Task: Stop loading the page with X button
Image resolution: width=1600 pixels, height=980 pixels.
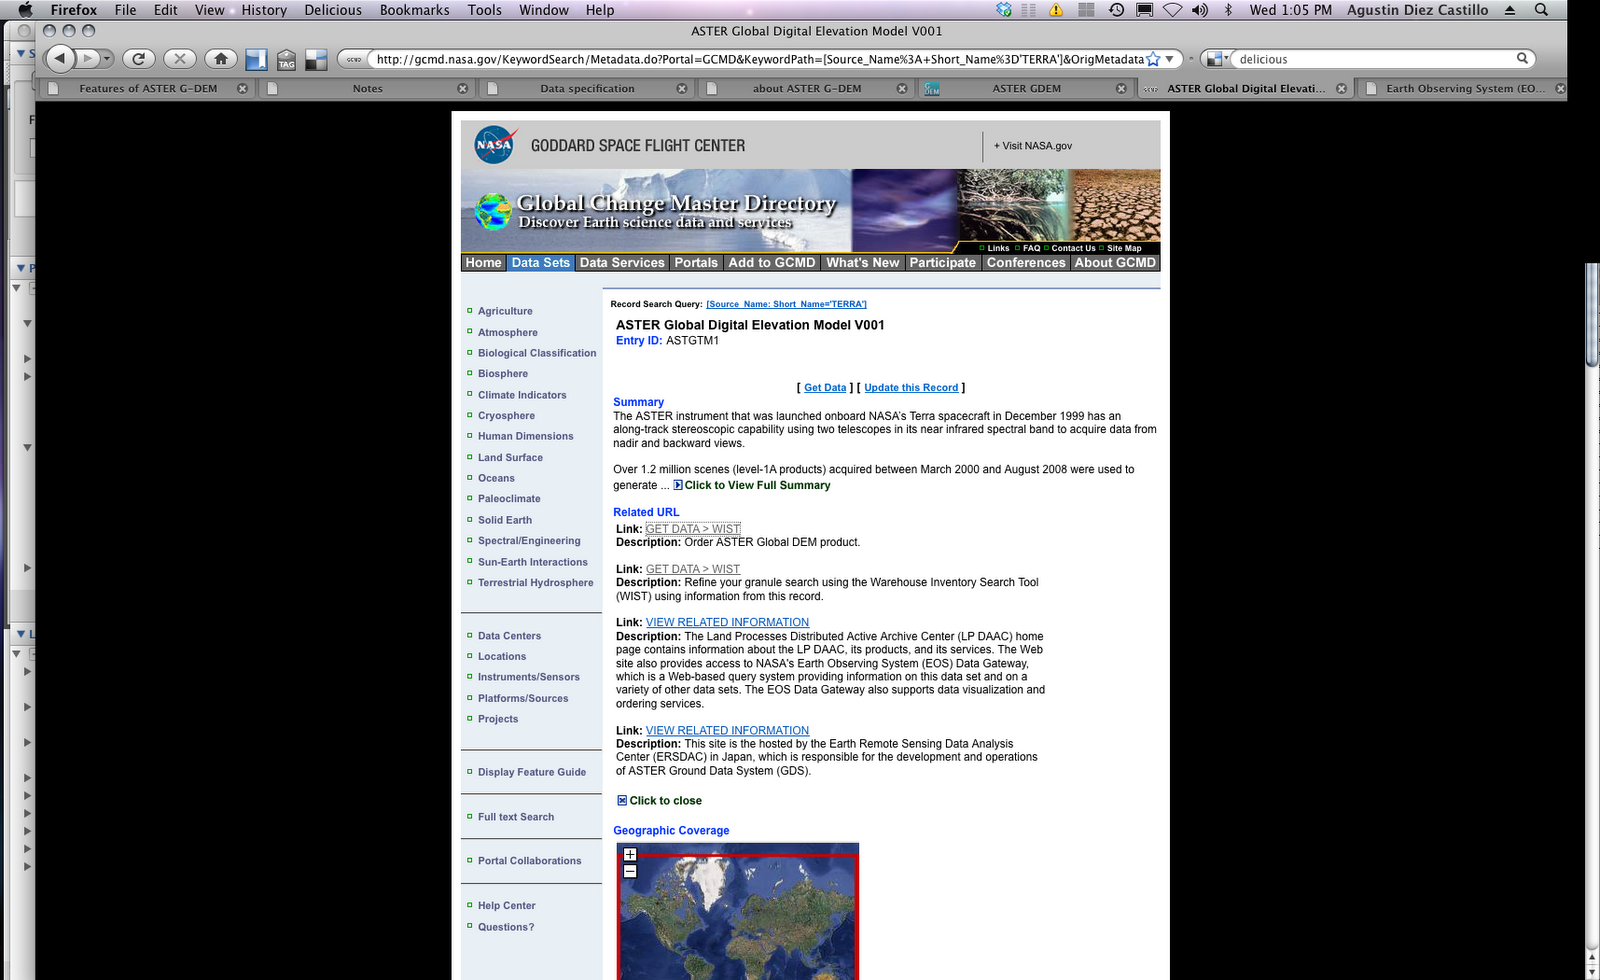Action: (x=180, y=59)
